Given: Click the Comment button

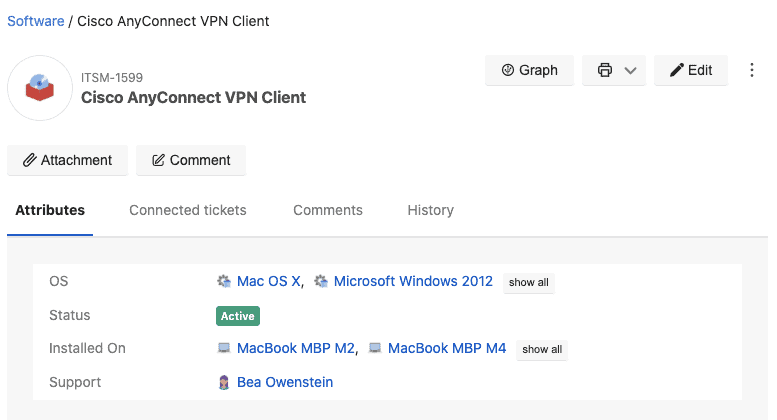Looking at the screenshot, I should click(x=191, y=160).
